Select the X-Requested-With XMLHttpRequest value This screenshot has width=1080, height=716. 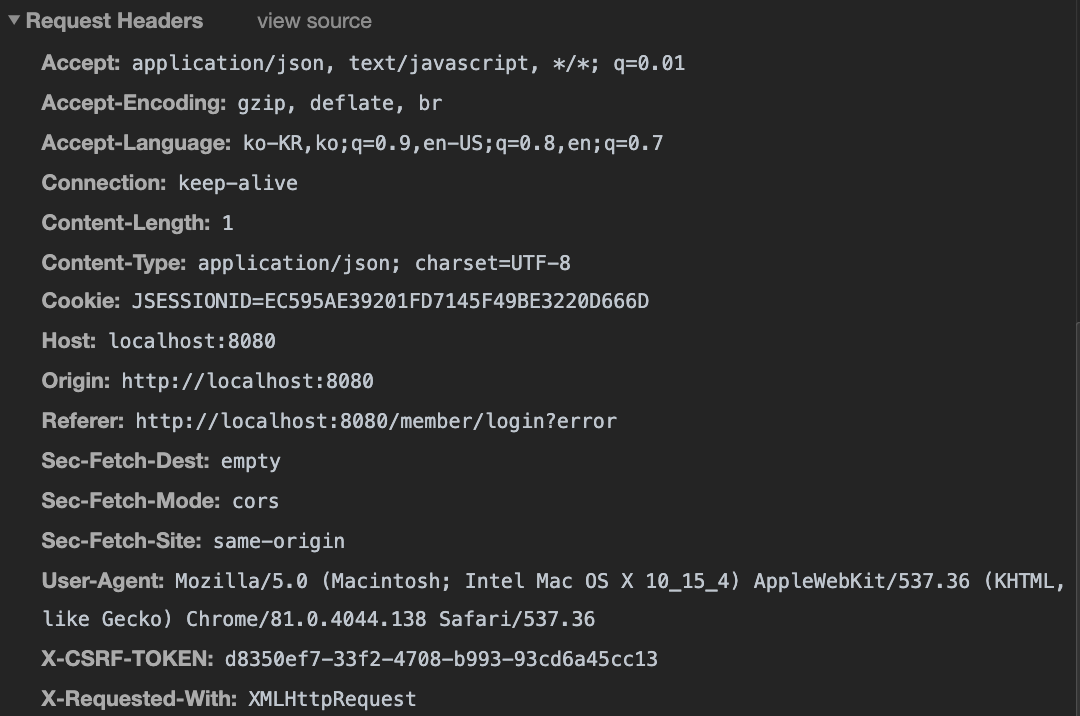pos(331,699)
